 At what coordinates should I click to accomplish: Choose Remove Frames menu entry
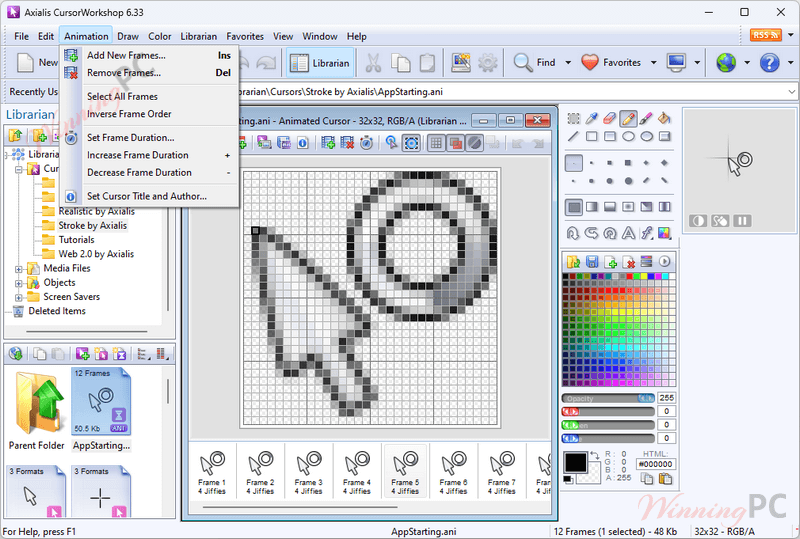(x=149, y=72)
